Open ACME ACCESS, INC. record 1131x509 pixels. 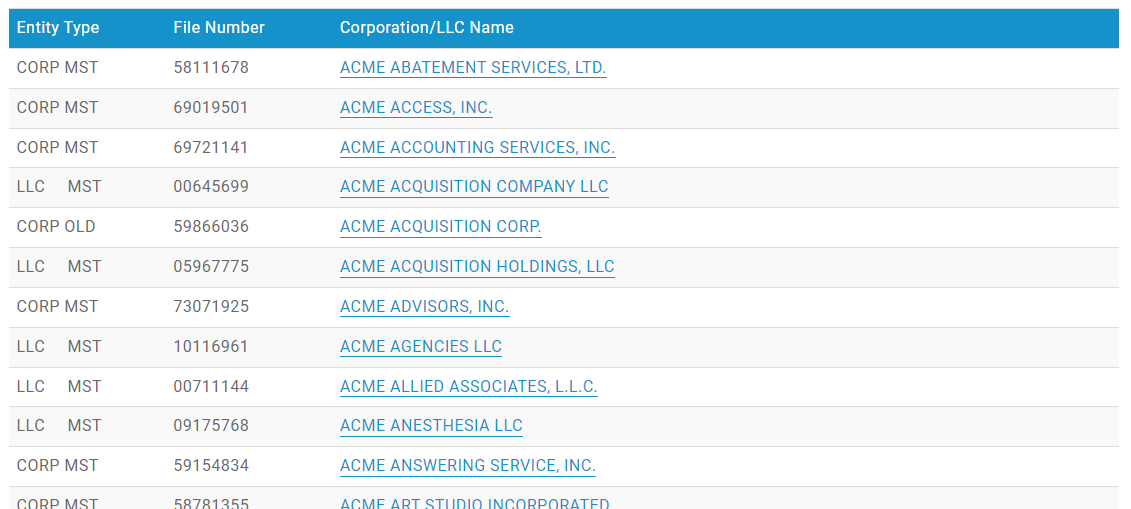tap(416, 108)
